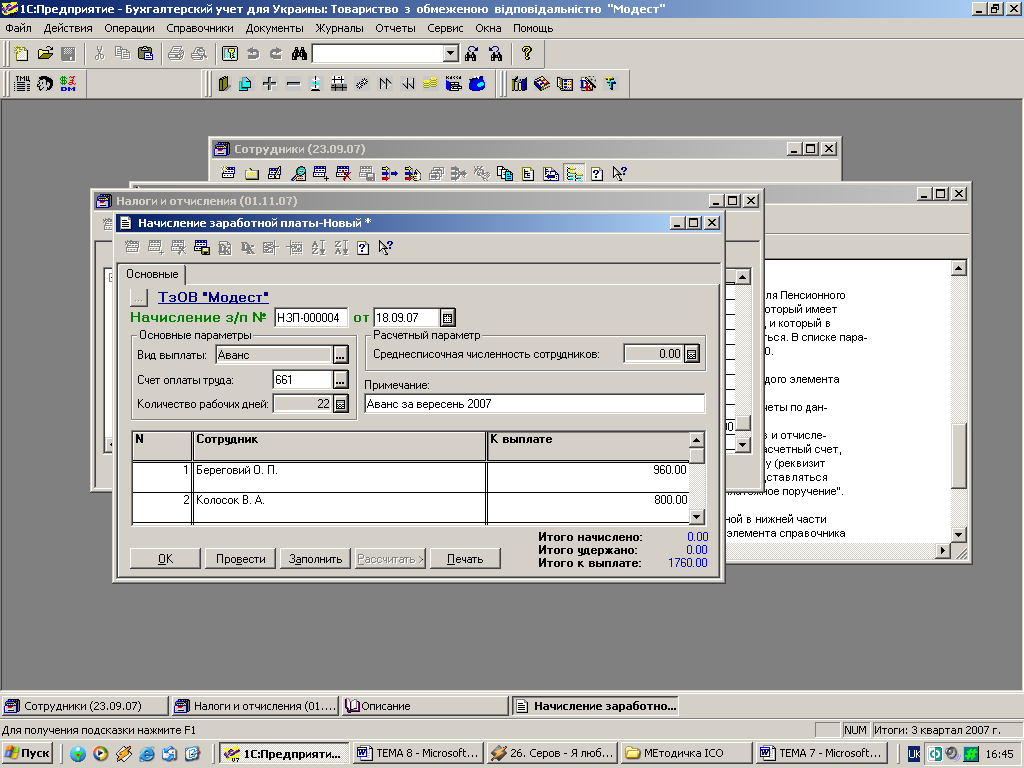Click the chart-with-books icon in right toolbar
This screenshot has width=1024, height=768.
pos(519,84)
